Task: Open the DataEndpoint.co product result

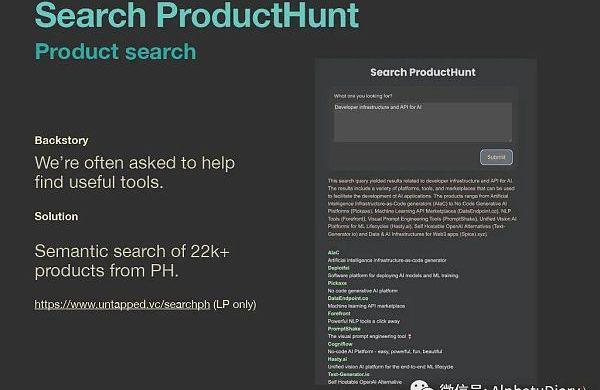Action: point(348,298)
